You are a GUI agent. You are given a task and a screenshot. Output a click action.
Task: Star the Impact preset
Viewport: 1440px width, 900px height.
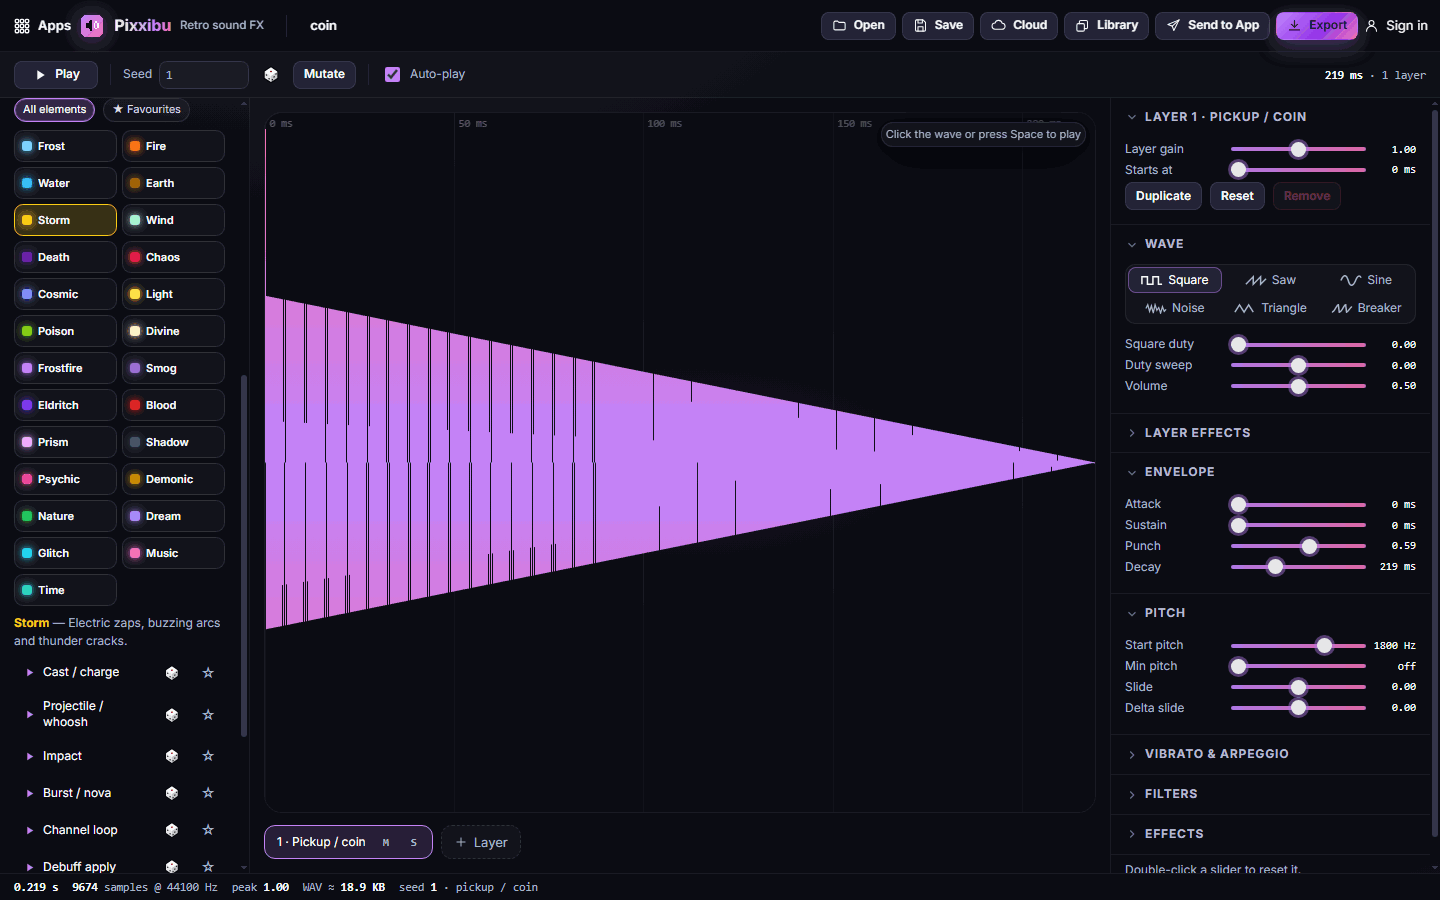208,756
